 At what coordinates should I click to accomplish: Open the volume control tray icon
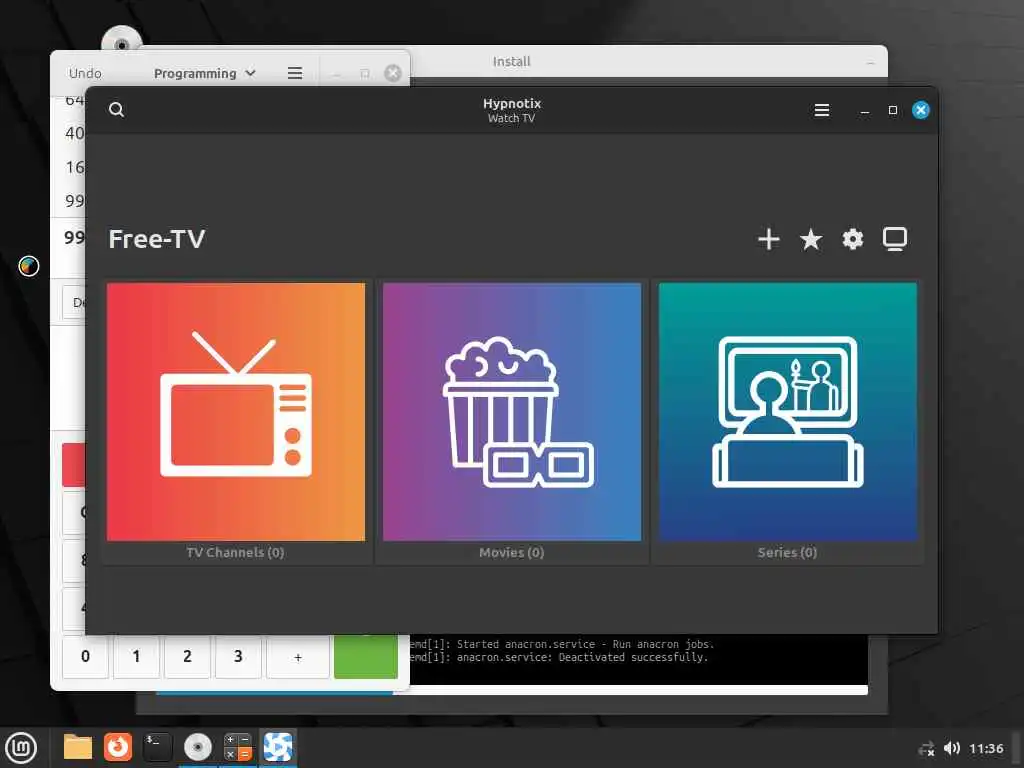point(952,748)
